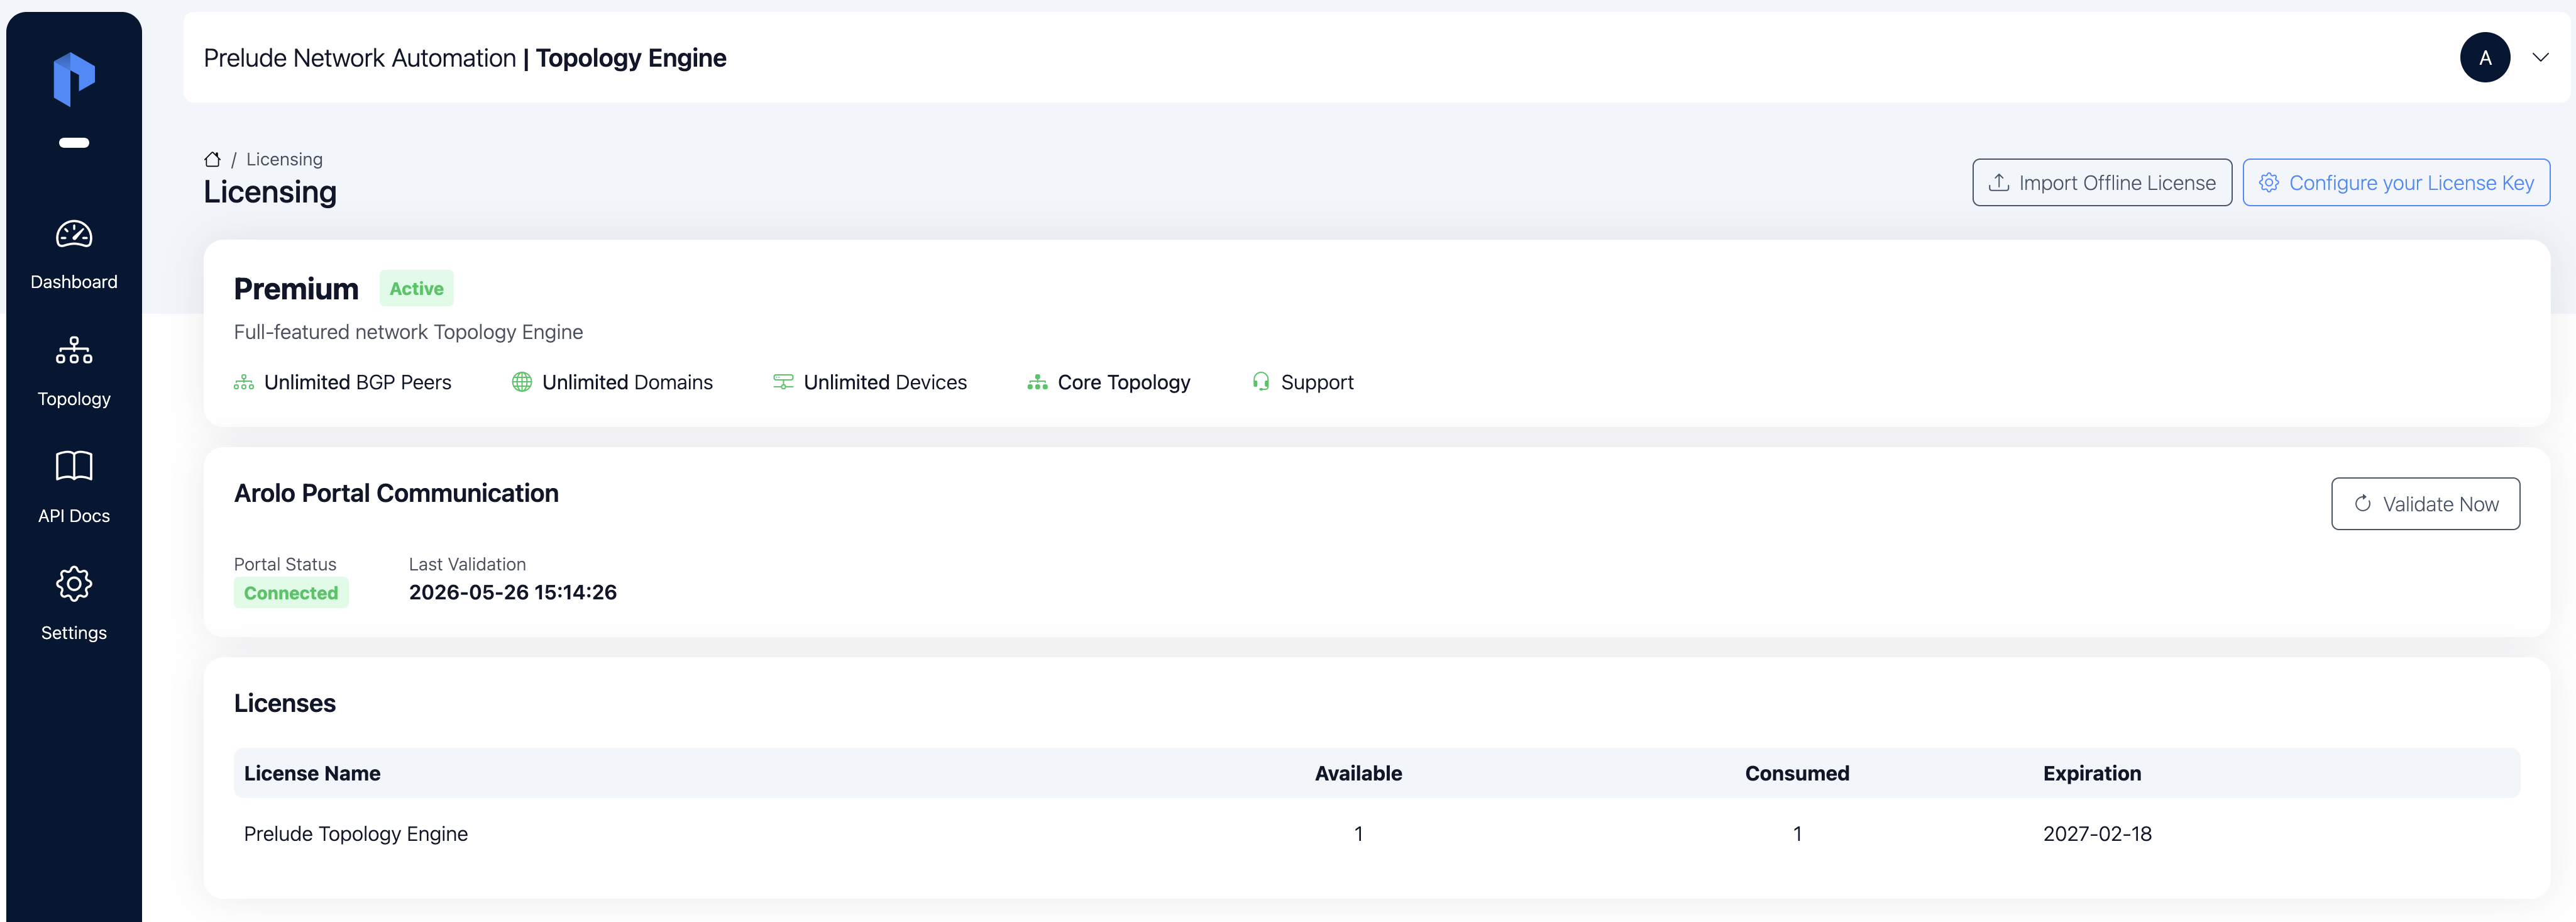Click the Licensing page title

[x=270, y=192]
